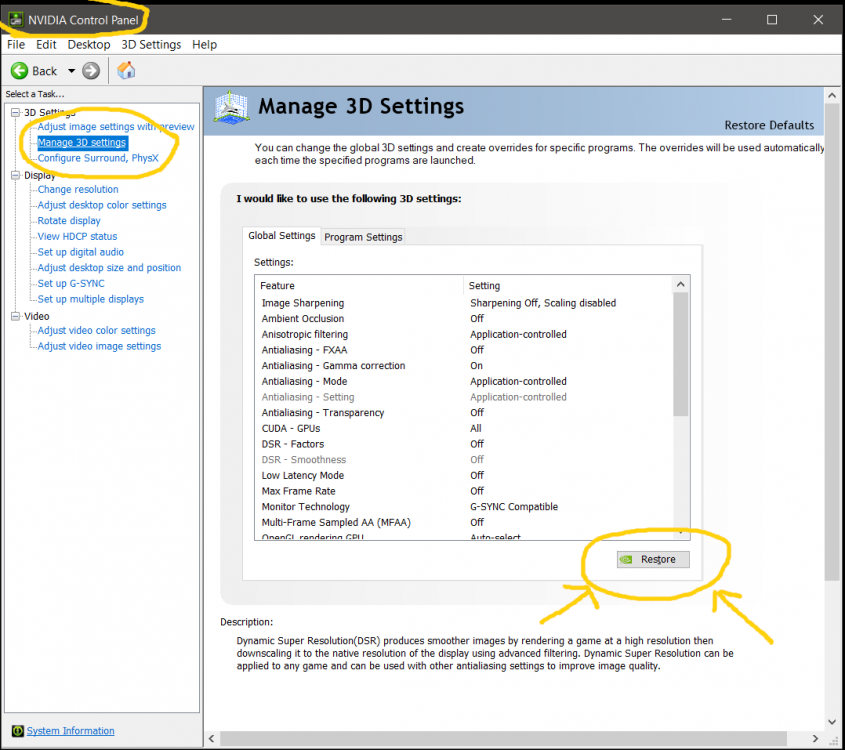Collapse the Display tree node
The height and width of the screenshot is (750, 845).
[15, 175]
